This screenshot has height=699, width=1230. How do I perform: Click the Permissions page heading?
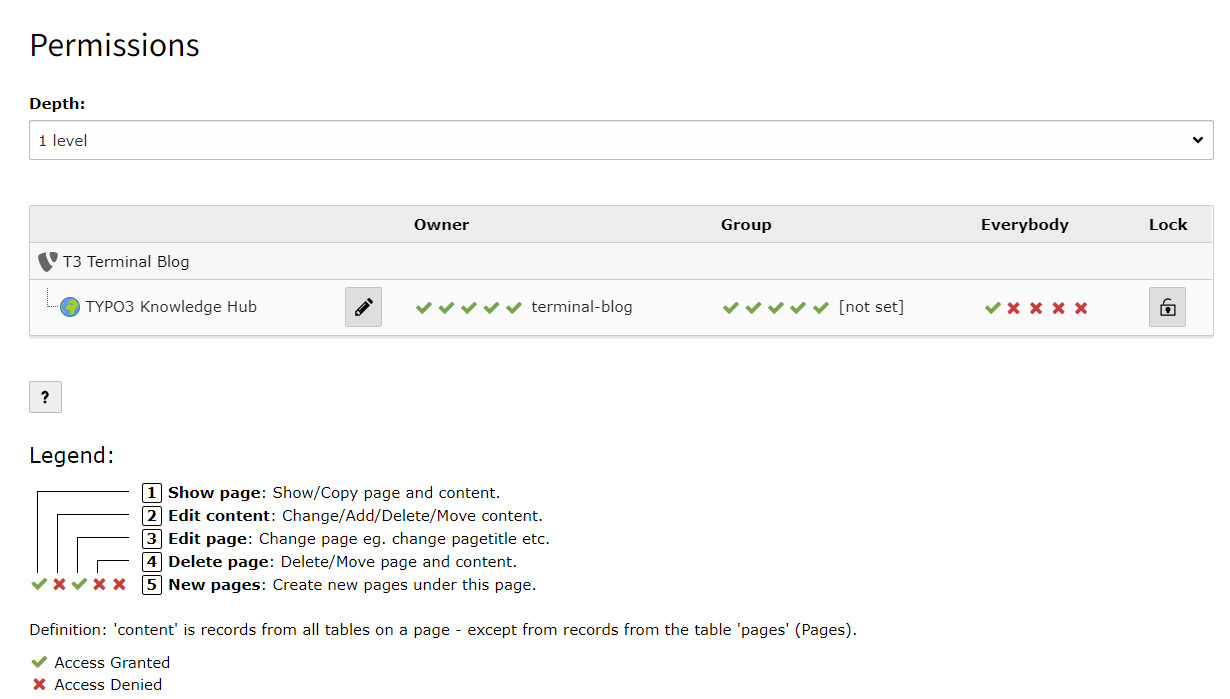pyautogui.click(x=114, y=46)
